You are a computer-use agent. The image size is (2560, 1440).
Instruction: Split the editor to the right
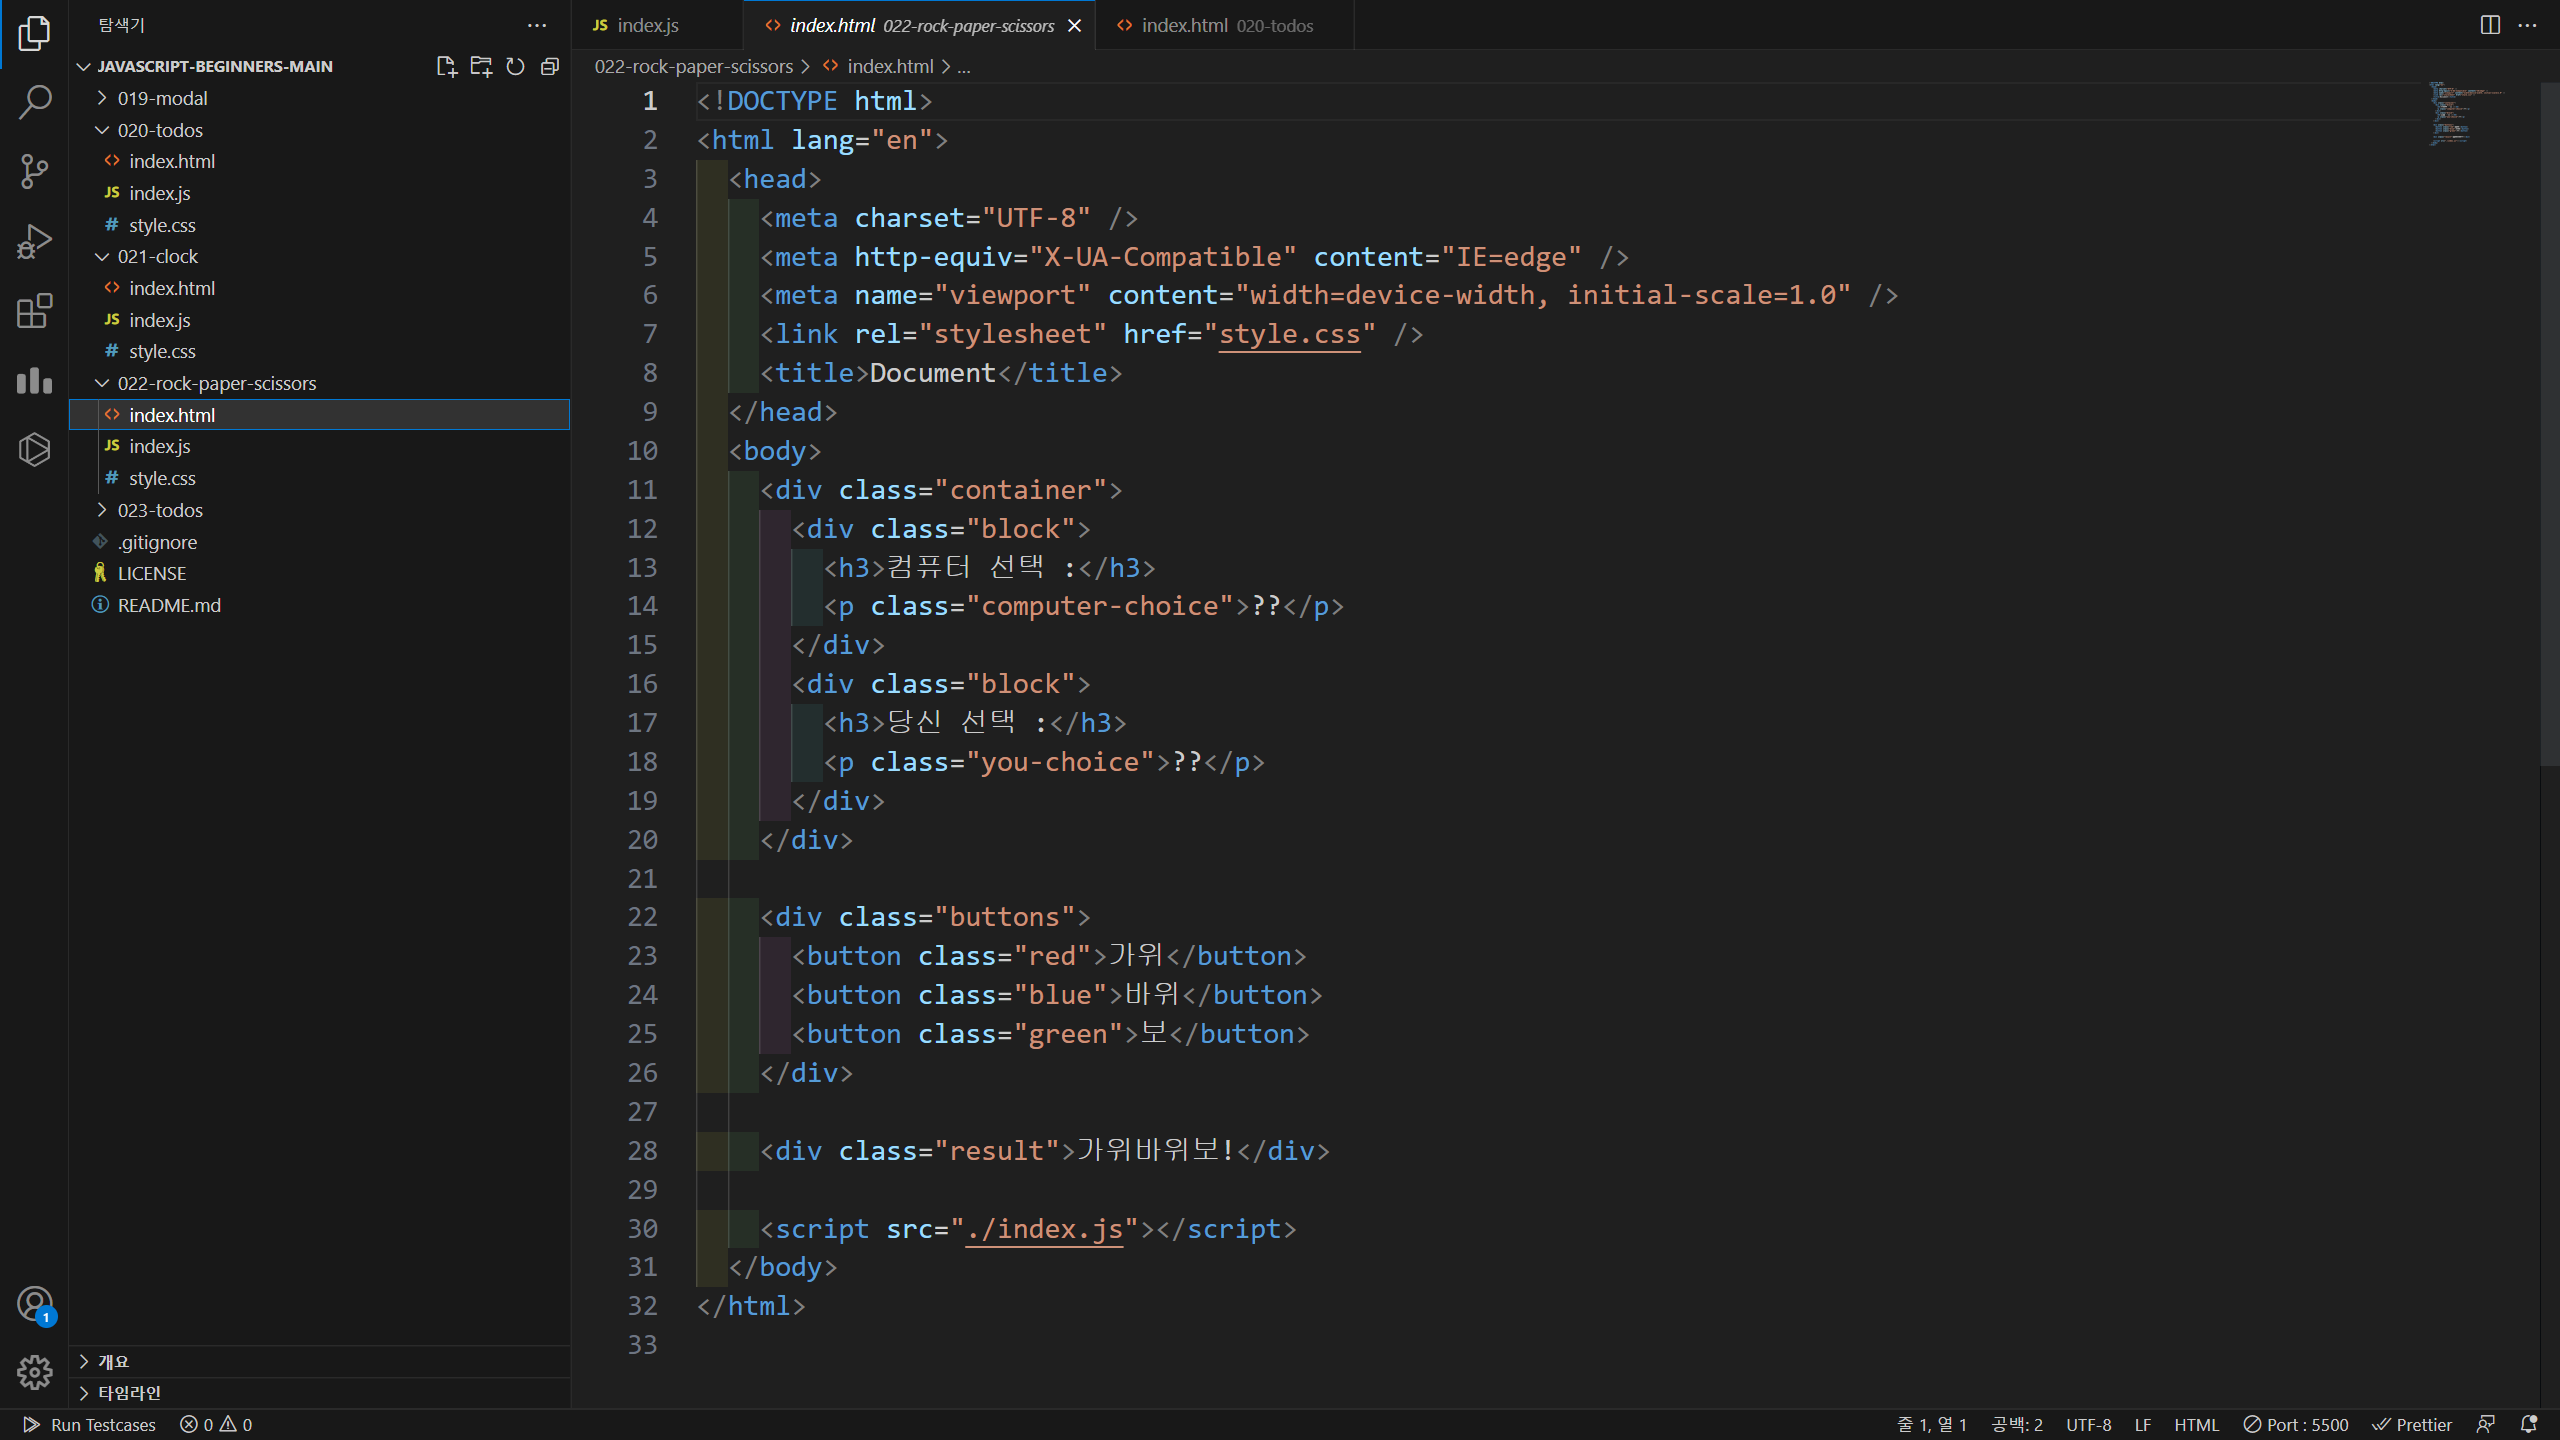click(x=2490, y=25)
